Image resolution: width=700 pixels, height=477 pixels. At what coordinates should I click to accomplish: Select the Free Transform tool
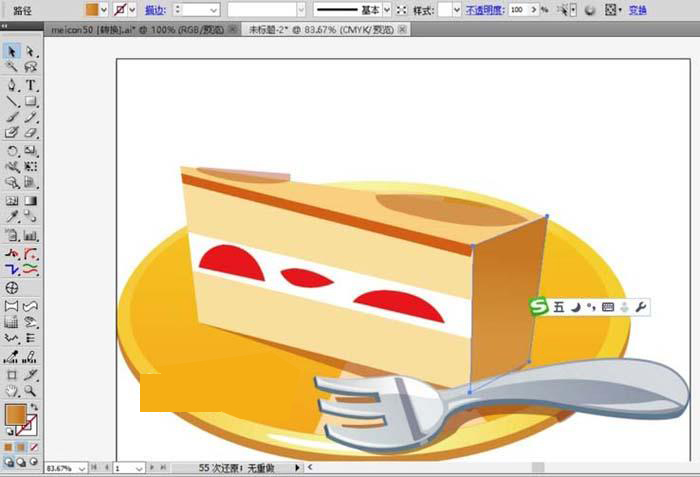(x=30, y=167)
